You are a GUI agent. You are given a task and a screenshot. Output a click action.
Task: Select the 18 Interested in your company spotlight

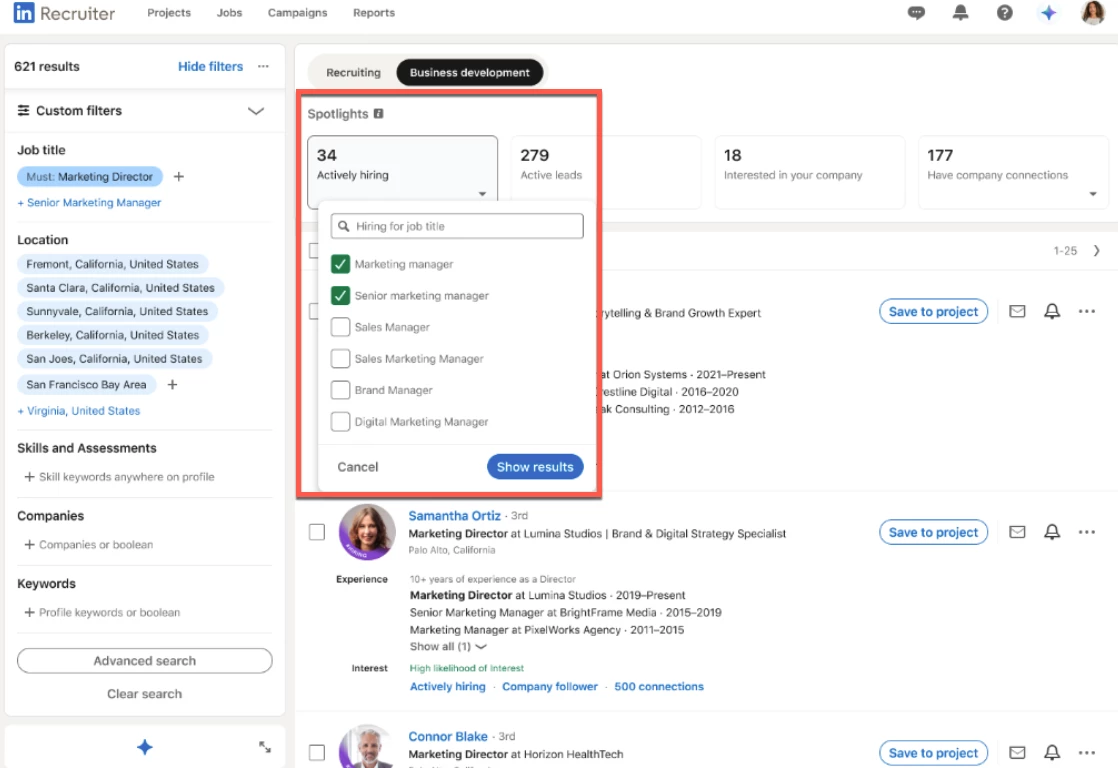tap(809, 171)
